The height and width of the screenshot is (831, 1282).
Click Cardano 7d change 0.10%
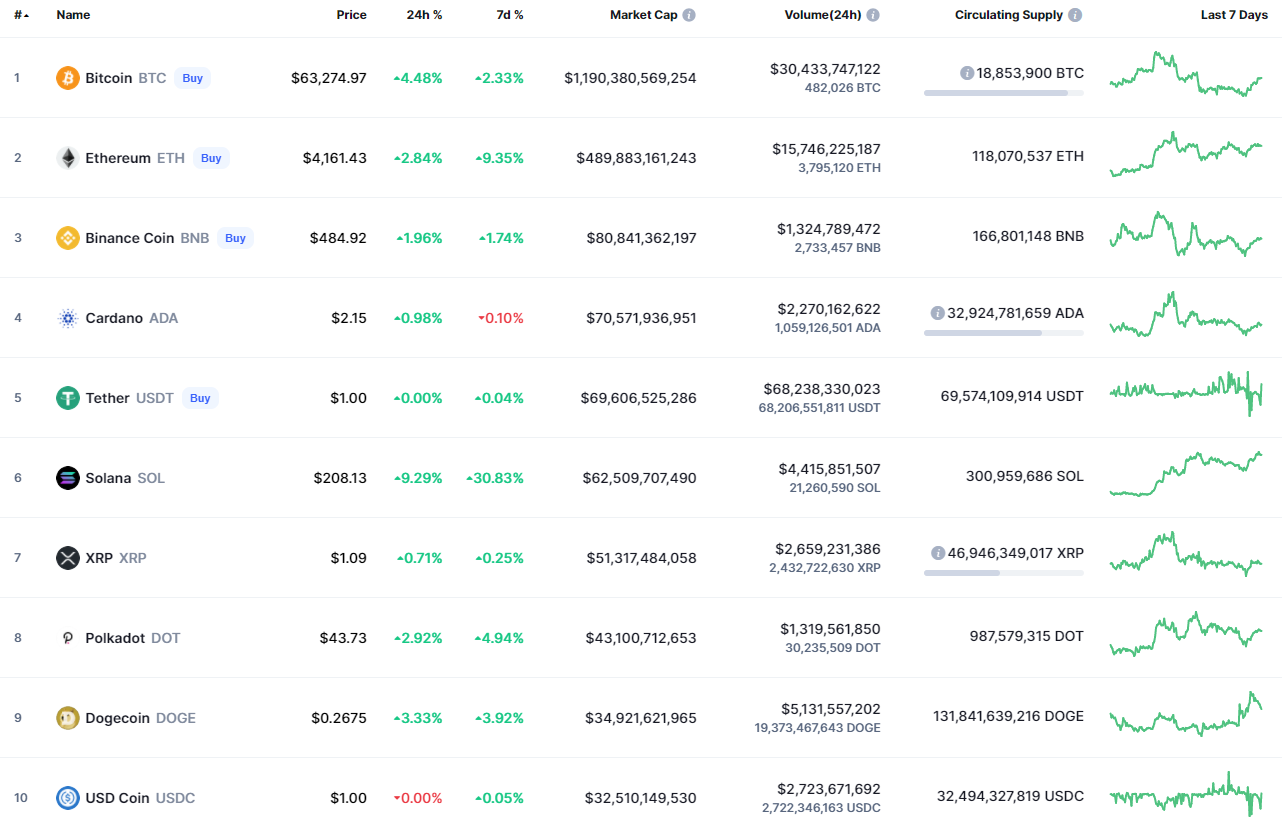[x=501, y=318]
